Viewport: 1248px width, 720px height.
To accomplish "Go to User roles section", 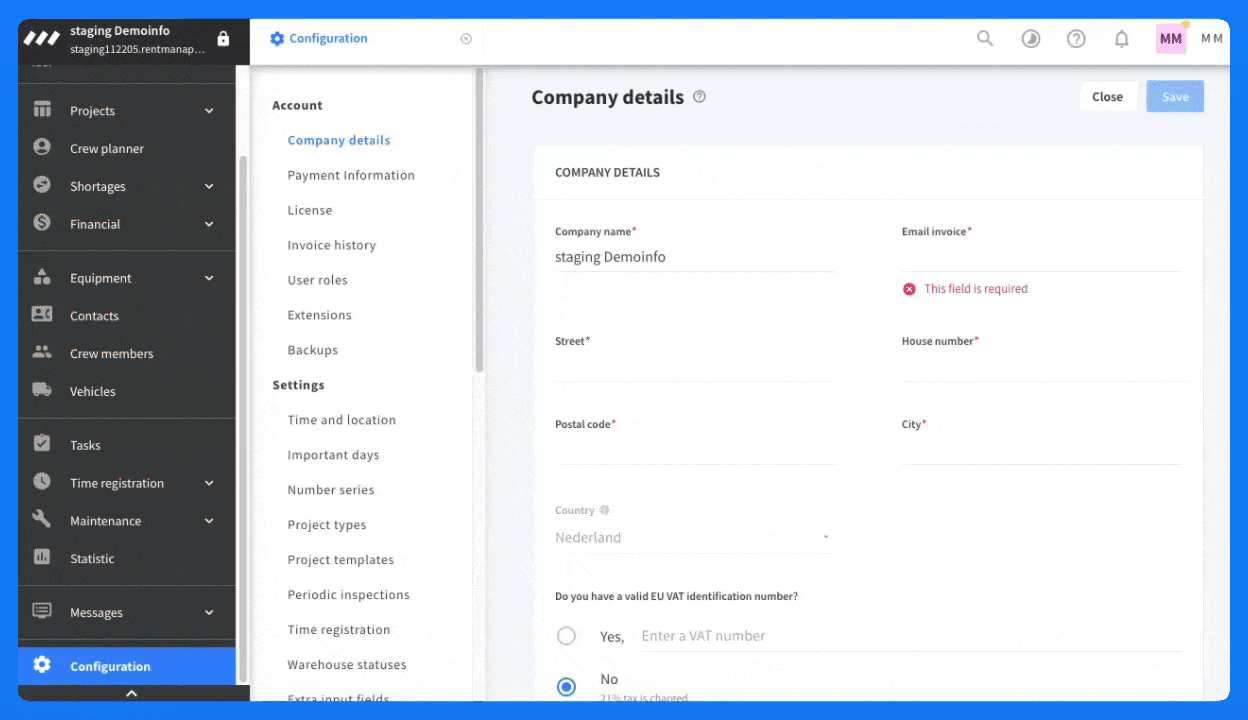I will pos(317,280).
